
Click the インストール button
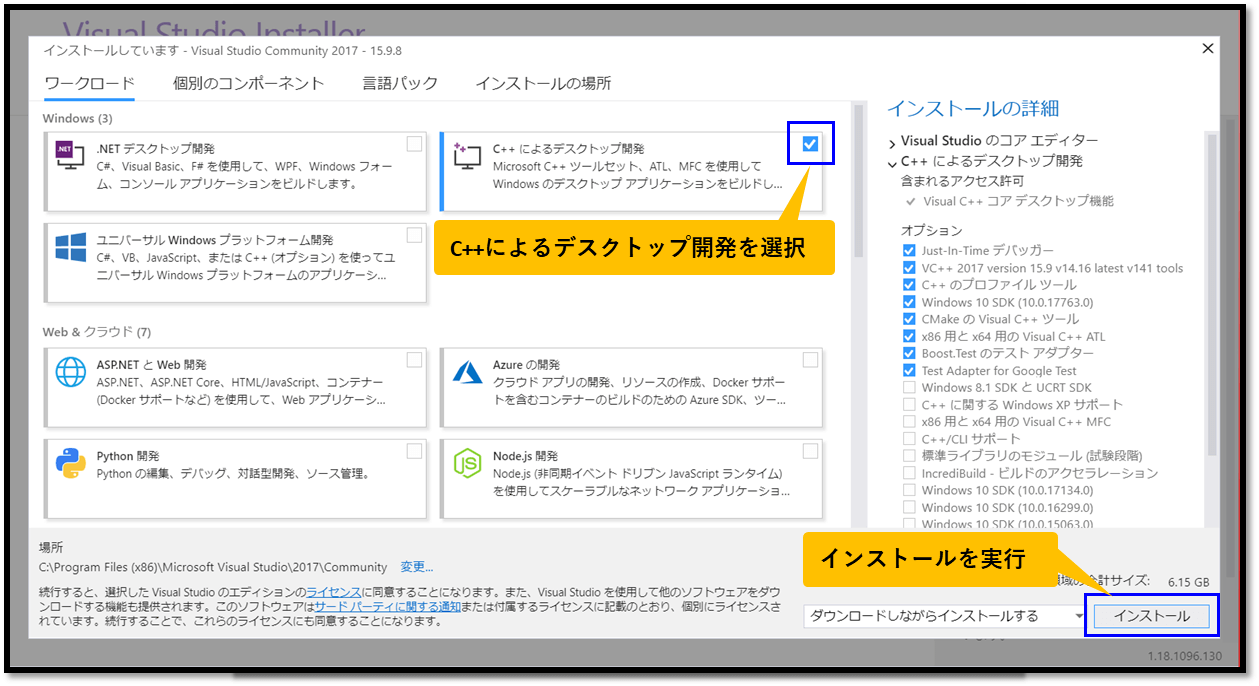pyautogui.click(x=1152, y=617)
